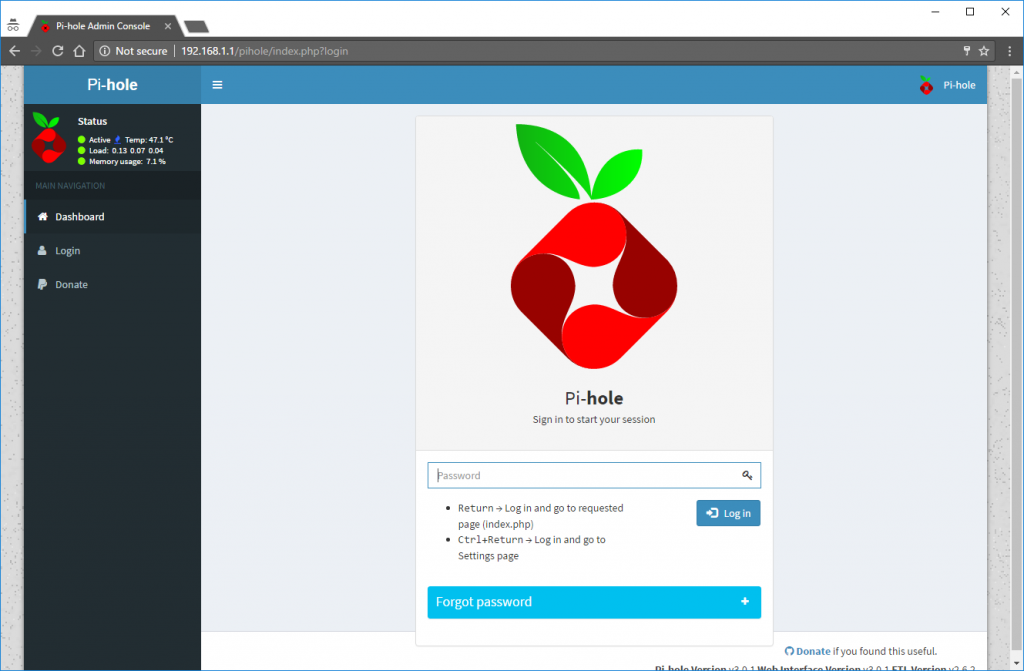Click the incognito mode icon in browser corner
The height and width of the screenshot is (671, 1024).
point(13,24)
